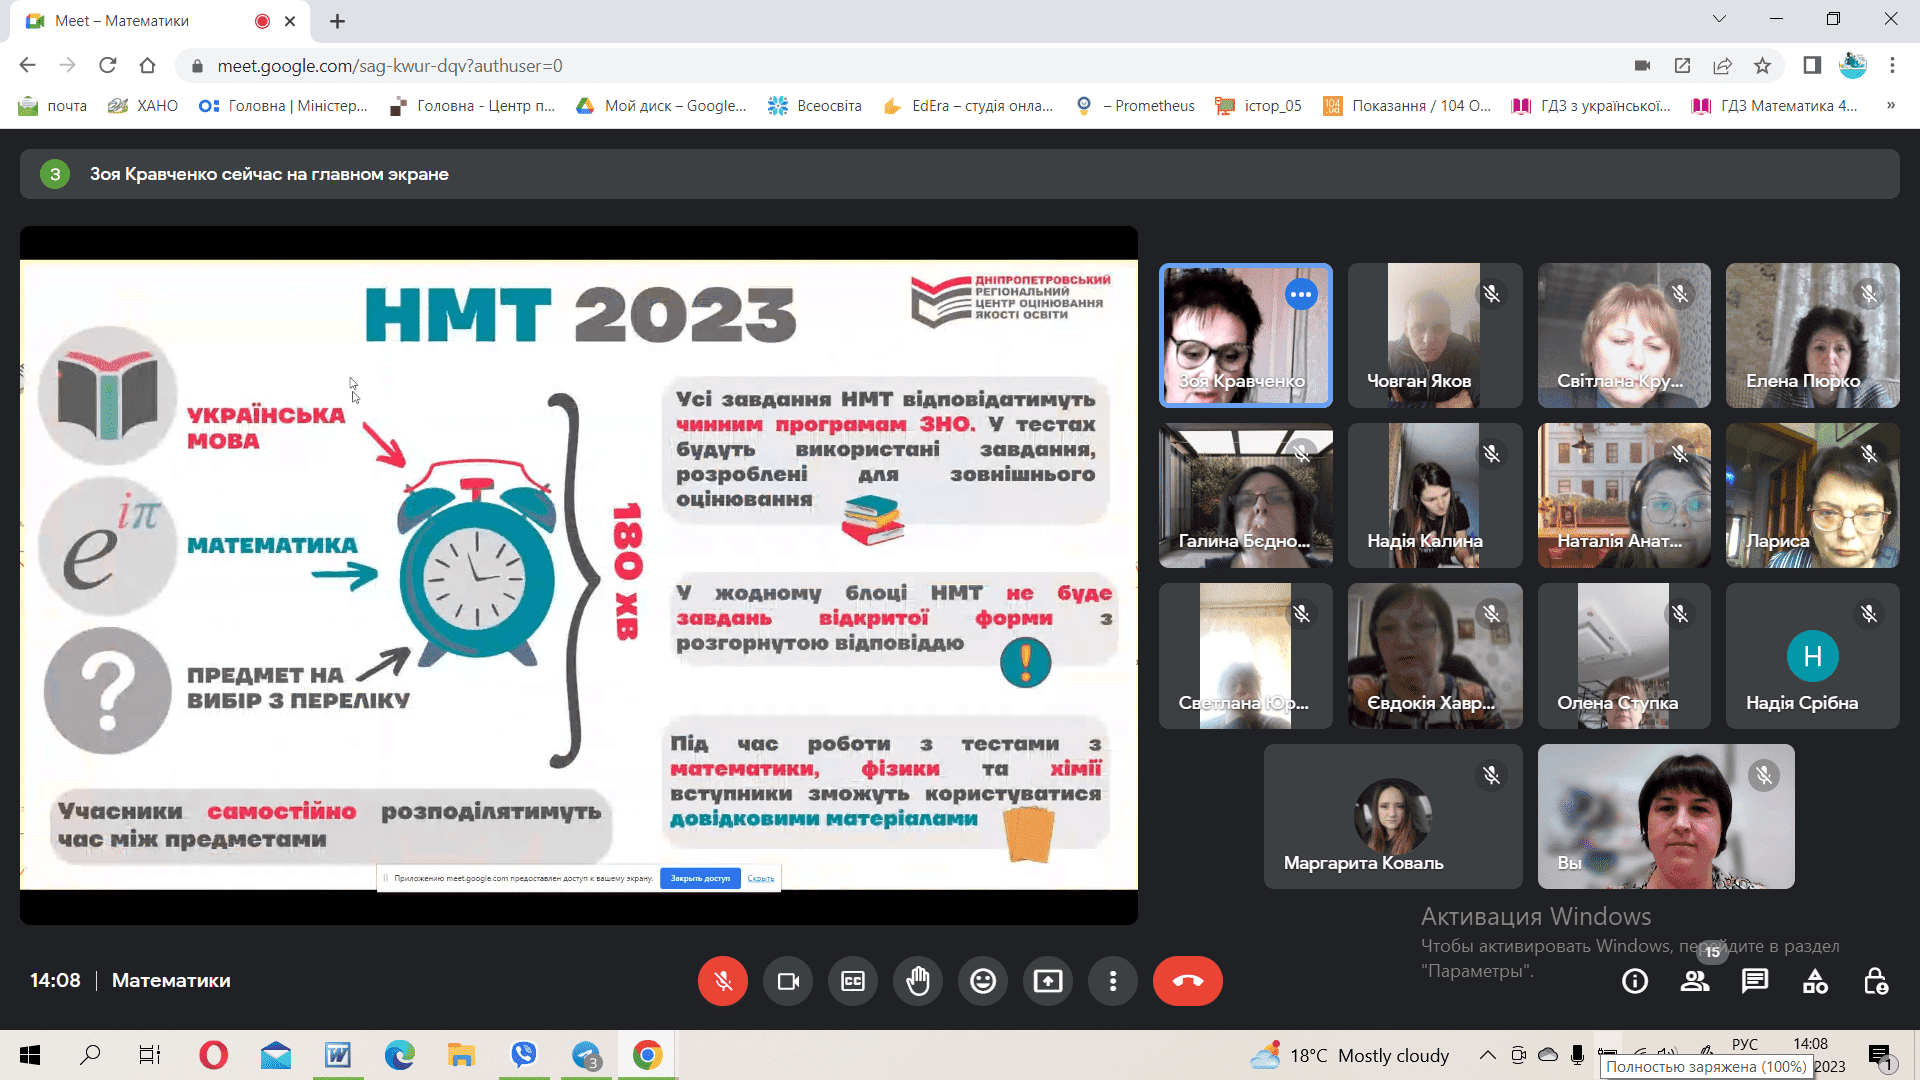Go back in browser history
This screenshot has height=1080, width=1920.
[x=27, y=66]
